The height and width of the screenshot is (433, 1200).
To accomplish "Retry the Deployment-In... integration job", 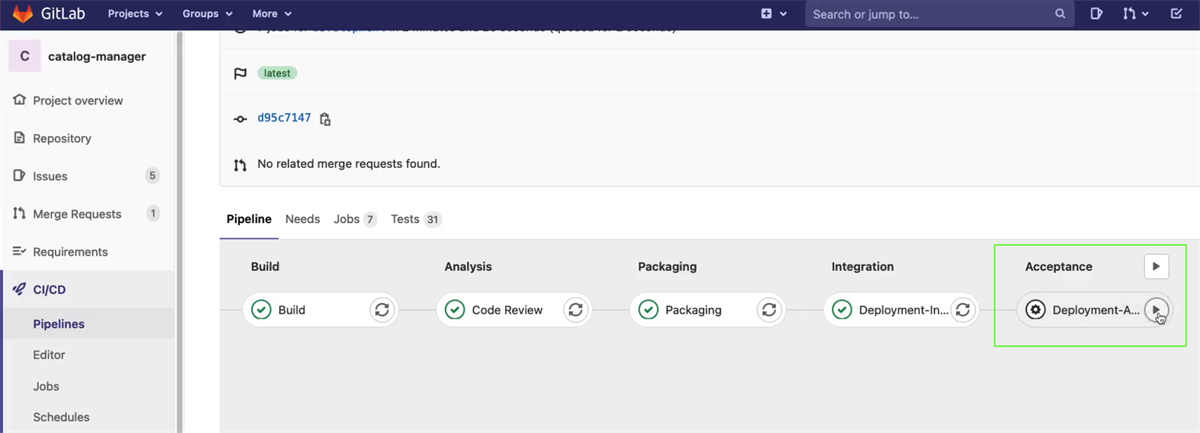I will 962,310.
